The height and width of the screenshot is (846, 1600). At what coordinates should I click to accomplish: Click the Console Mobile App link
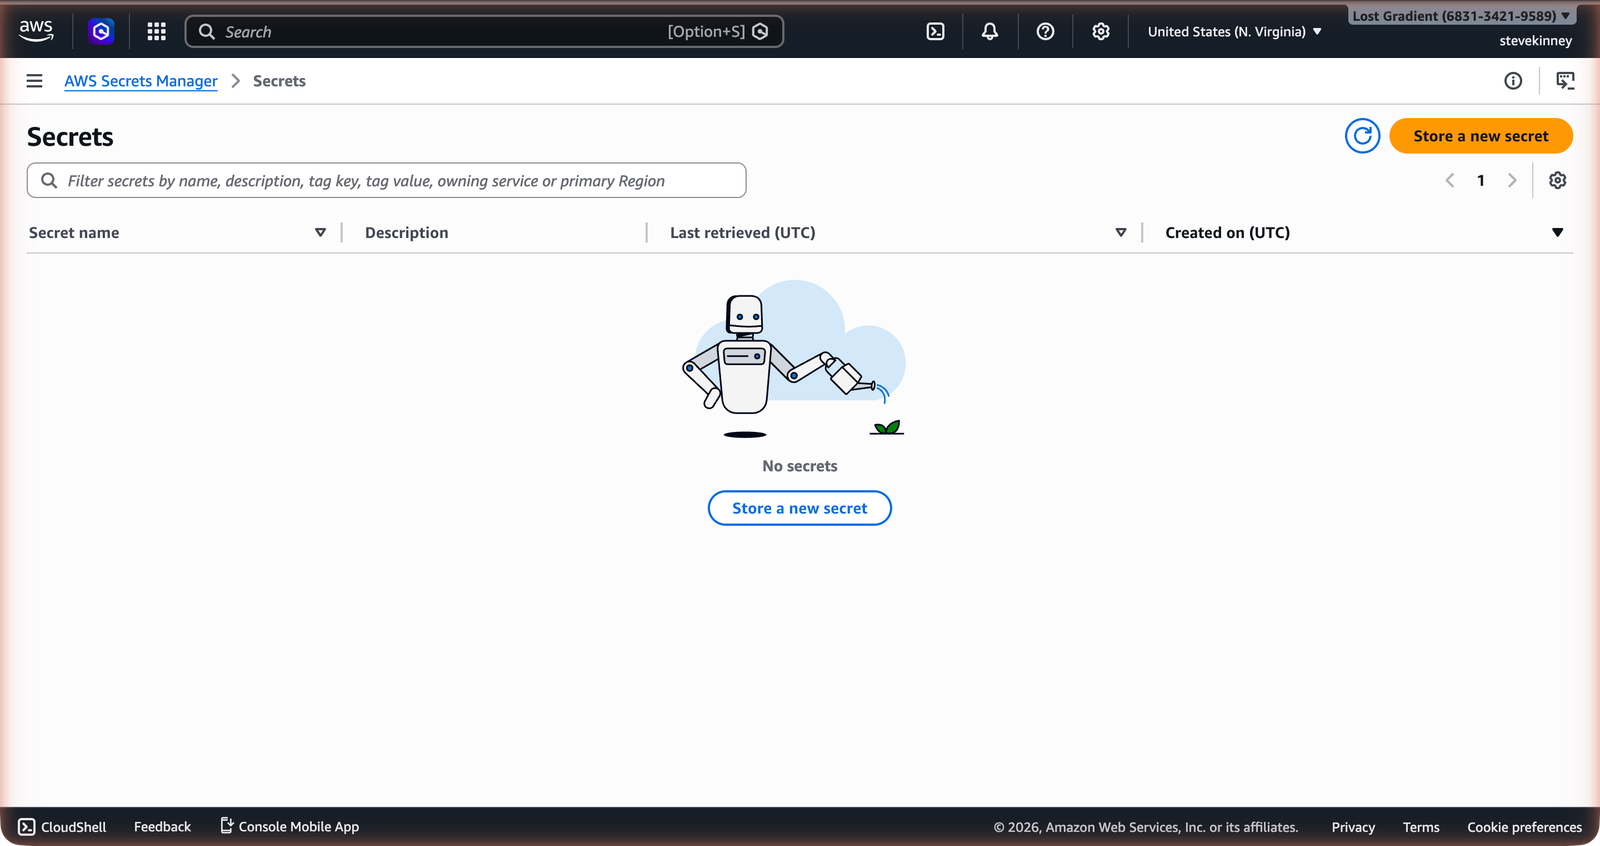click(x=289, y=827)
